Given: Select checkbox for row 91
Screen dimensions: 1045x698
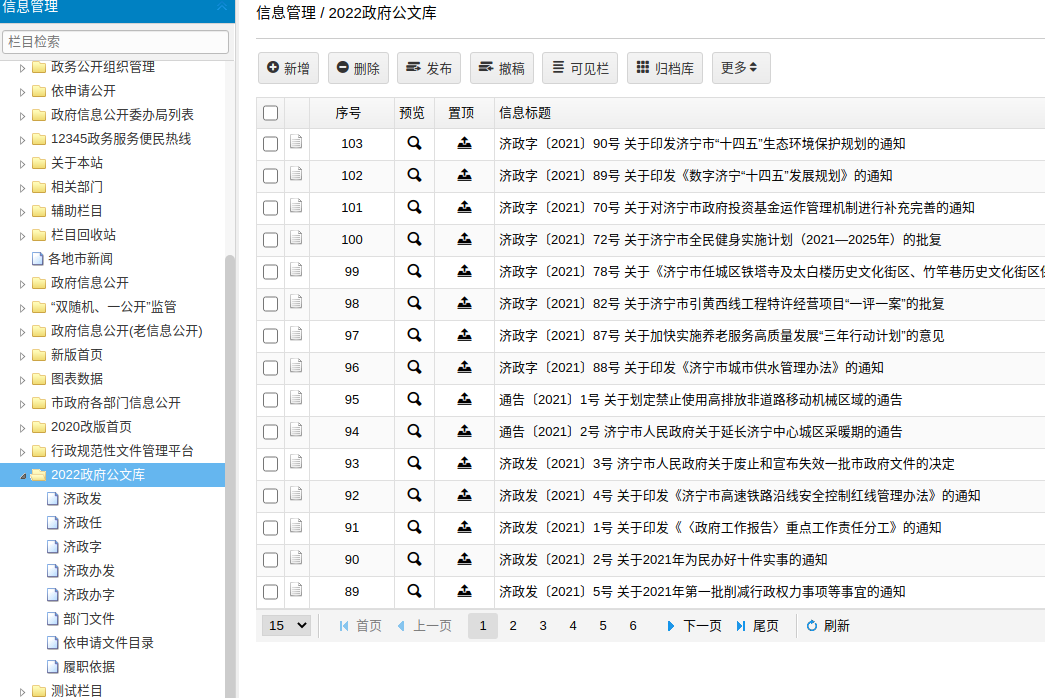Looking at the screenshot, I should click(271, 528).
